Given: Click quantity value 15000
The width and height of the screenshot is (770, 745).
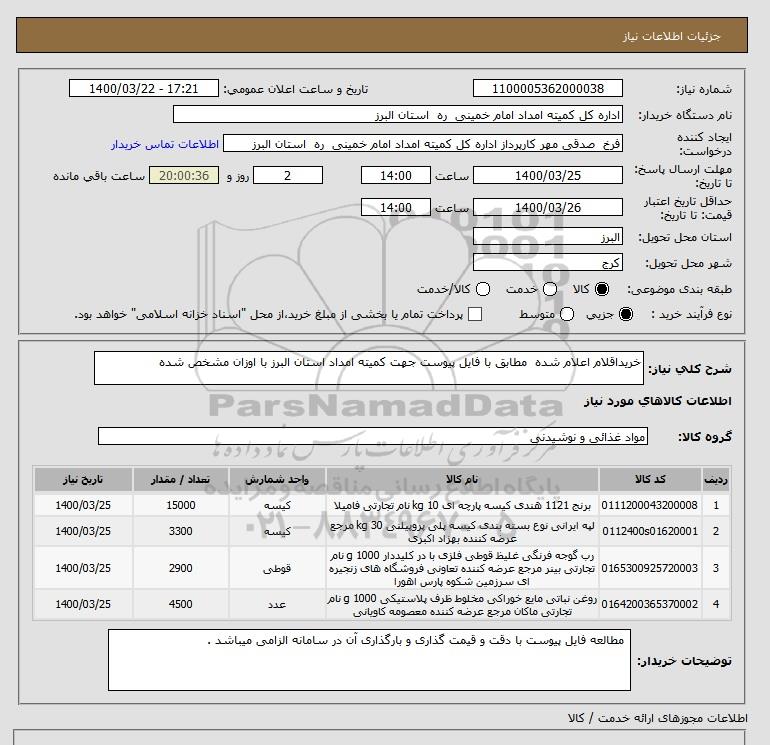Looking at the screenshot, I should (181, 505).
